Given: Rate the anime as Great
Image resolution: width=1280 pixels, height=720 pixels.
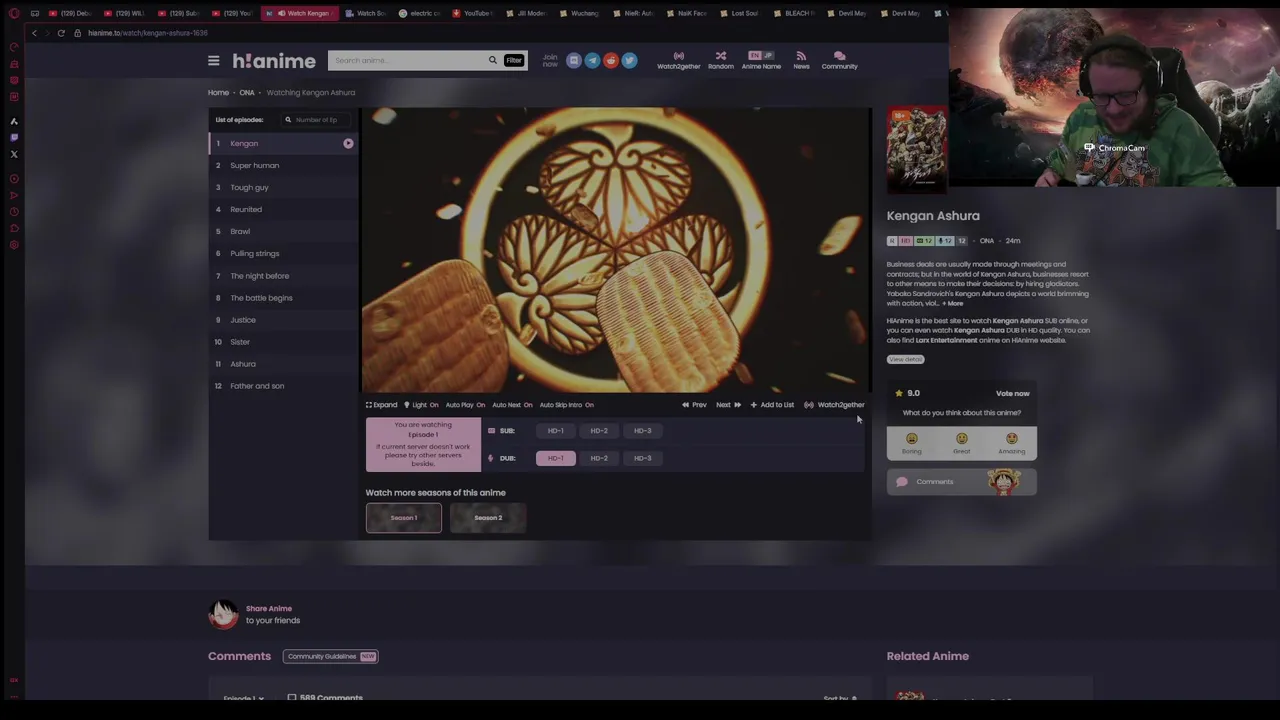Looking at the screenshot, I should [961, 442].
